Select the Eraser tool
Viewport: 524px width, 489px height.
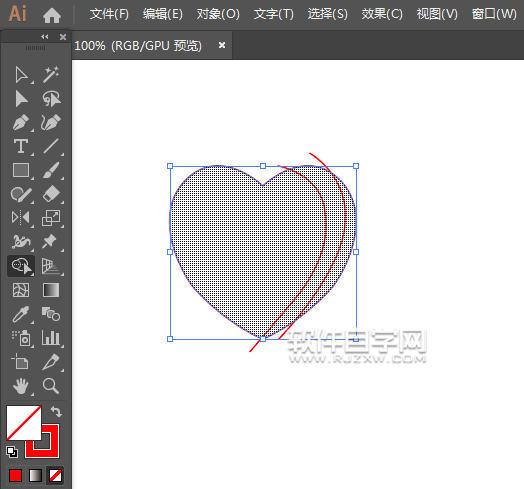(51, 194)
